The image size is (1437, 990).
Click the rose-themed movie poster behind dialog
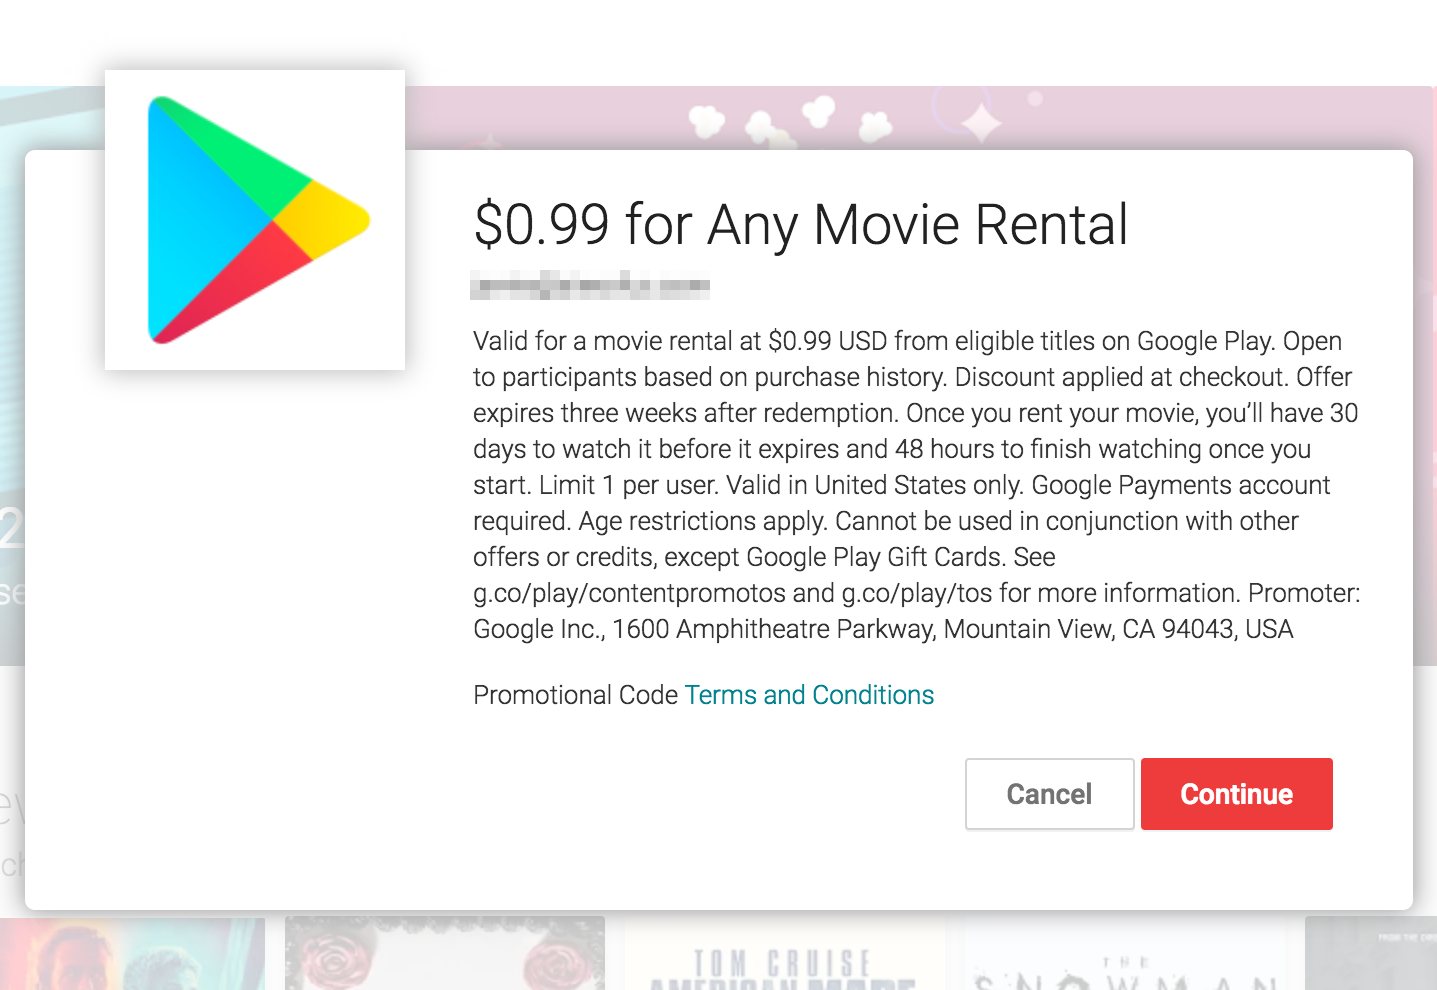[x=445, y=954]
